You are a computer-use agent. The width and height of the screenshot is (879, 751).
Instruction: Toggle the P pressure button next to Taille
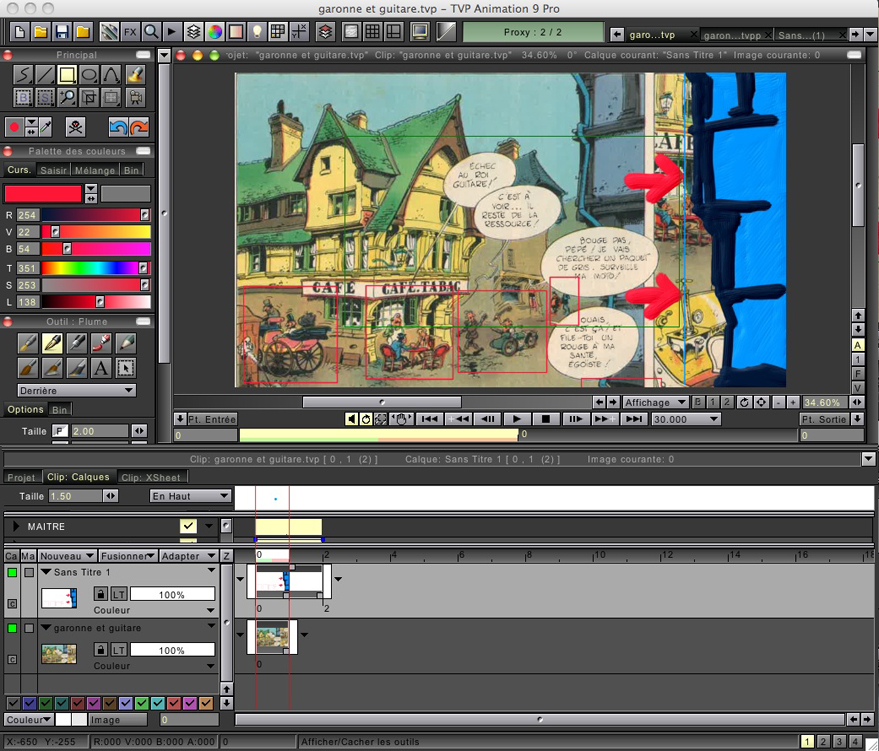click(x=60, y=431)
